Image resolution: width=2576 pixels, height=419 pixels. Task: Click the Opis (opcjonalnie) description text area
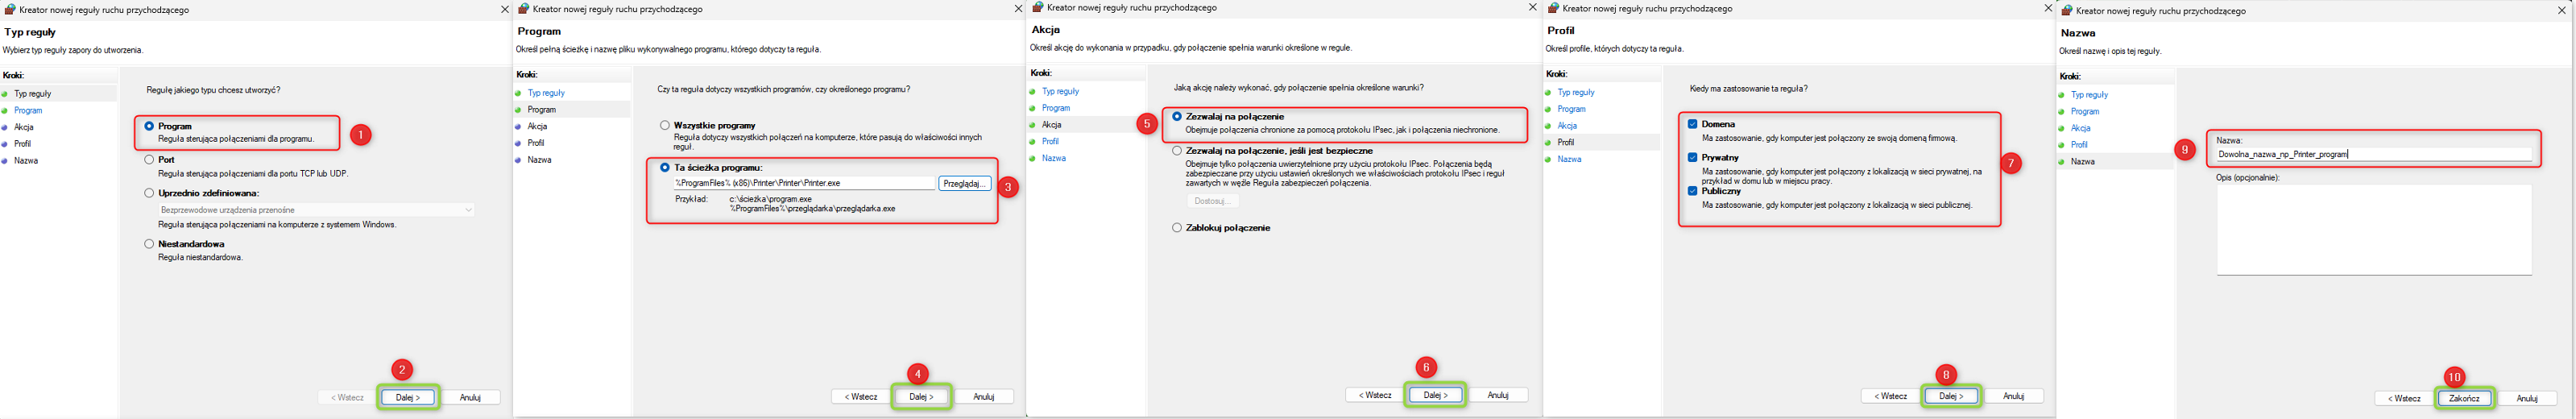pyautogui.click(x=2375, y=229)
